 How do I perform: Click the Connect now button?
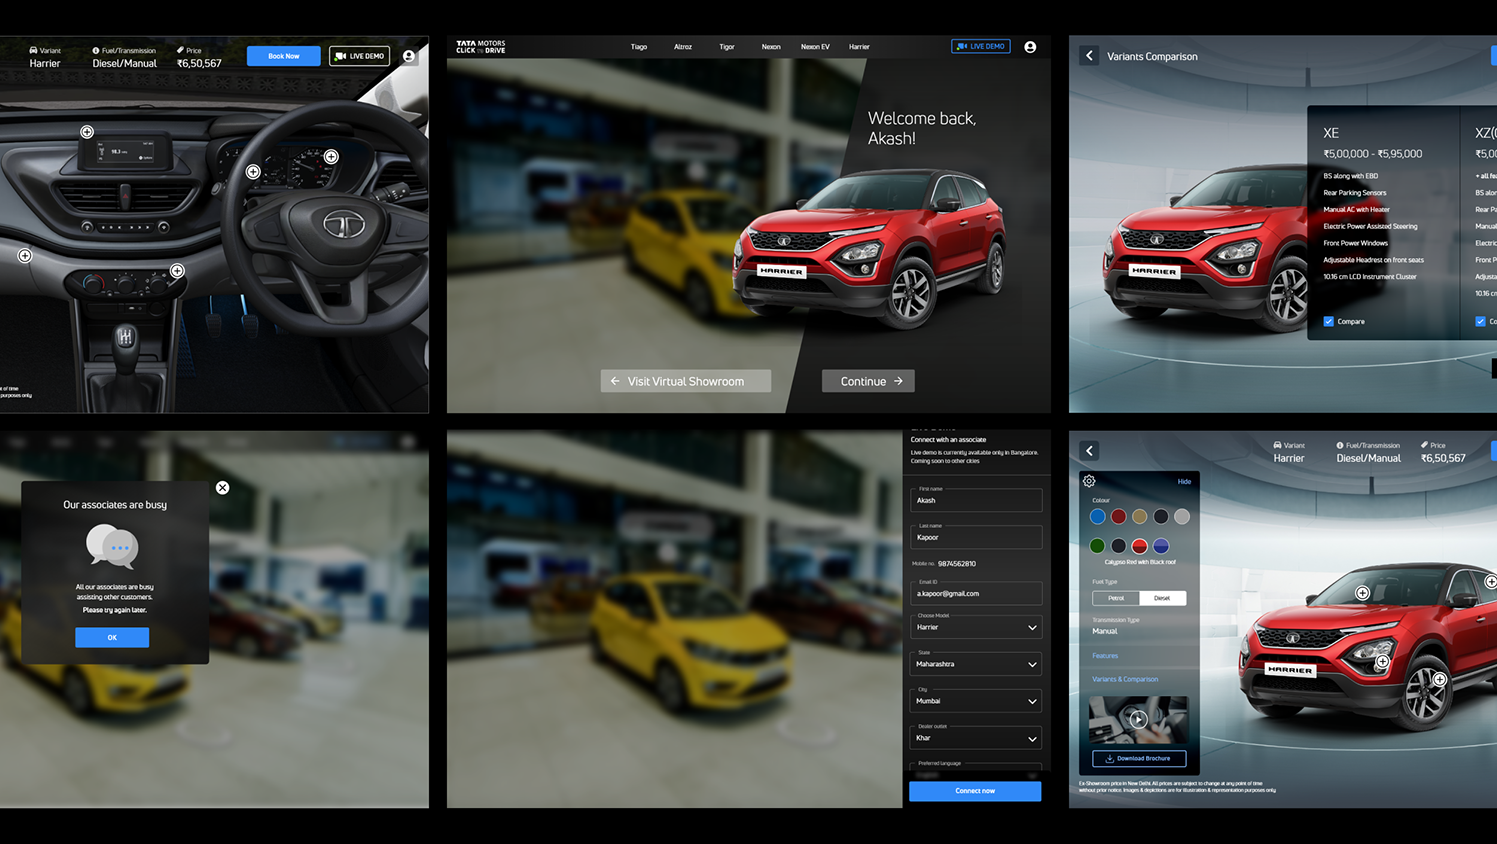pyautogui.click(x=975, y=791)
